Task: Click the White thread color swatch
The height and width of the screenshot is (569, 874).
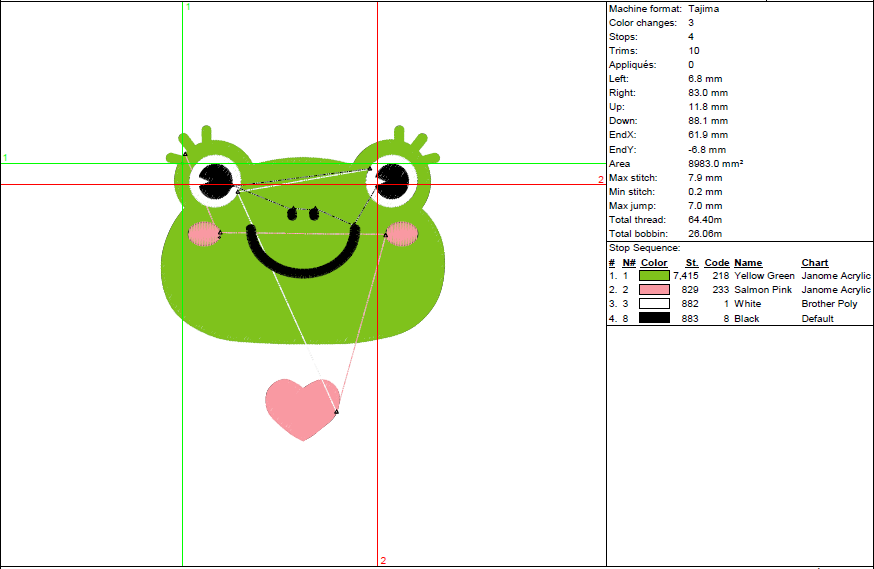Action: pyautogui.click(x=654, y=304)
